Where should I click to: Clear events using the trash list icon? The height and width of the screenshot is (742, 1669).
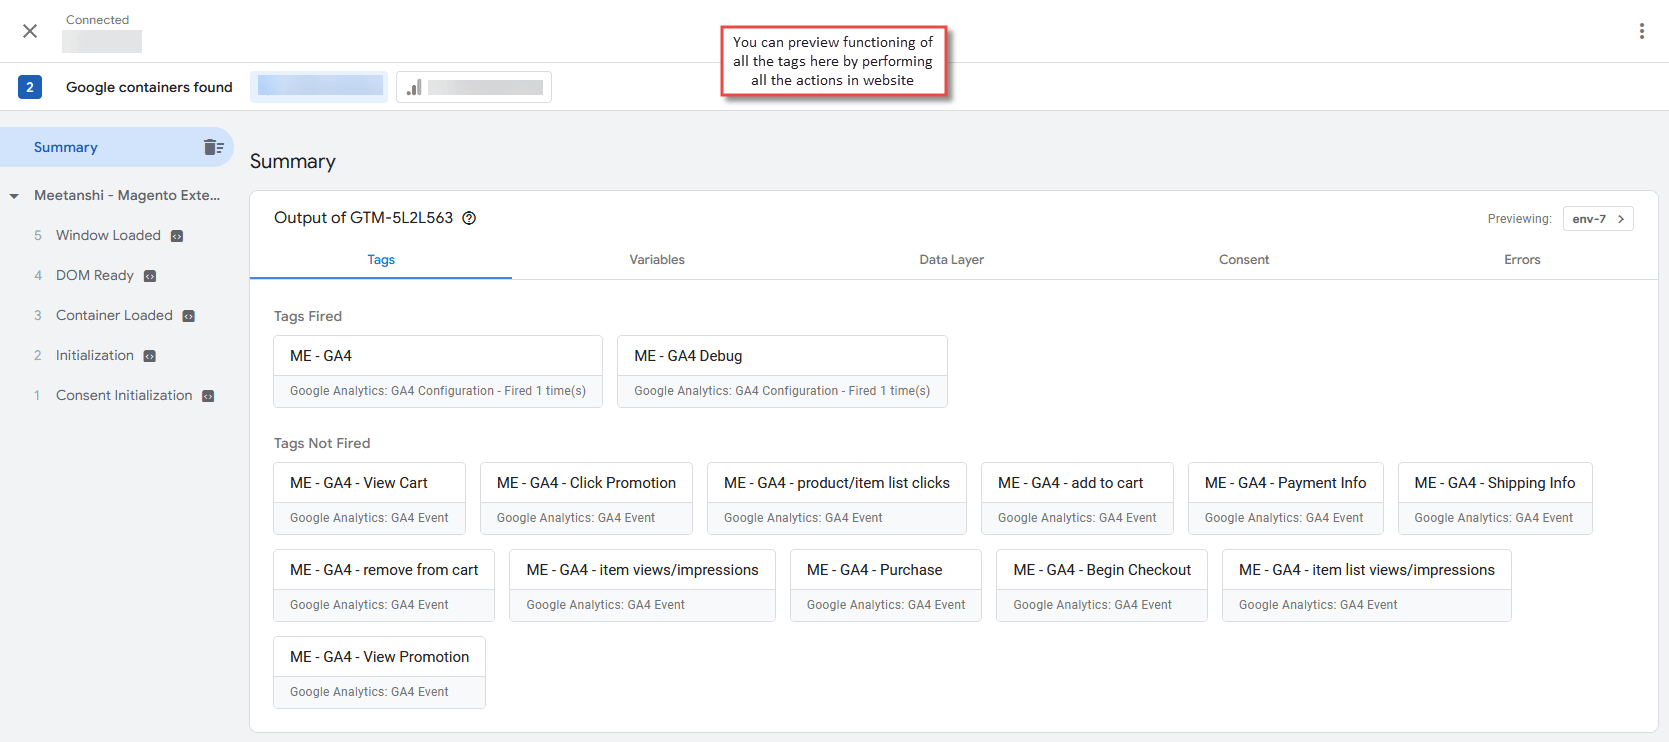coord(213,147)
